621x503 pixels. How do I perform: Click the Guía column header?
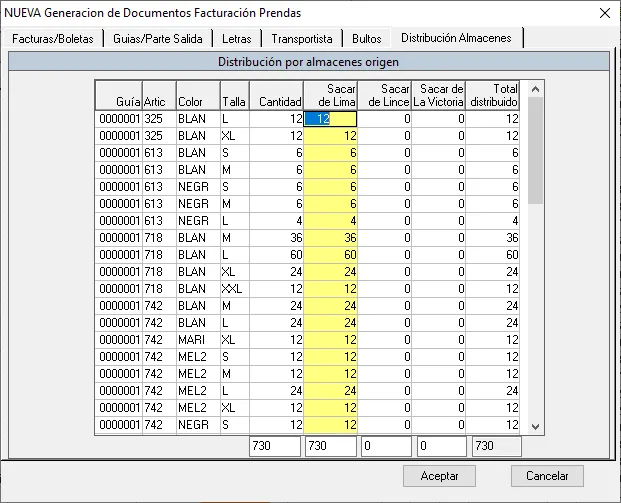click(119, 95)
